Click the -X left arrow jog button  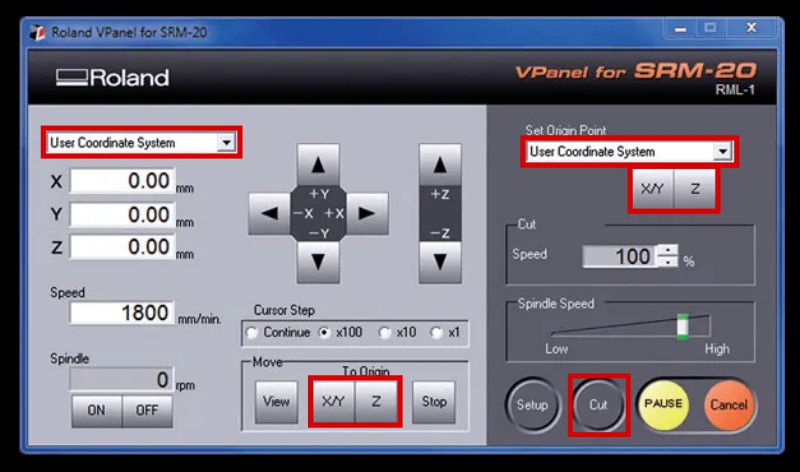[x=269, y=214]
